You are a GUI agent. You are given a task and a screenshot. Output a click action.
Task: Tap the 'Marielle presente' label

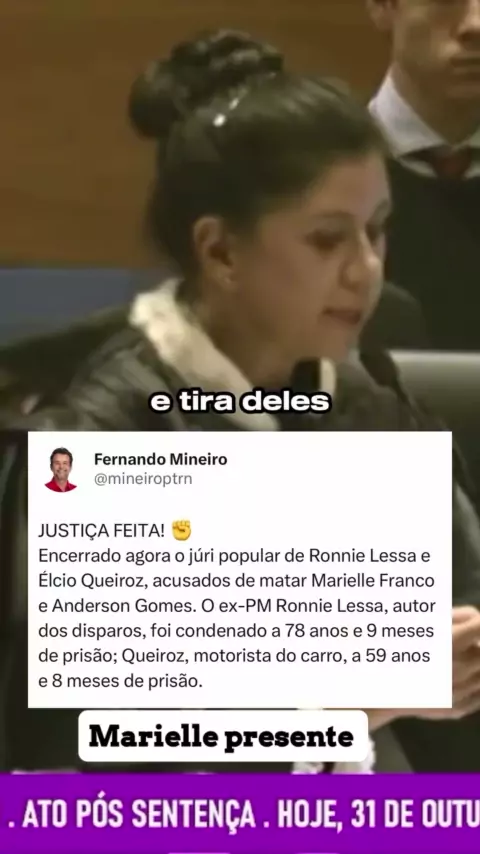222,736
